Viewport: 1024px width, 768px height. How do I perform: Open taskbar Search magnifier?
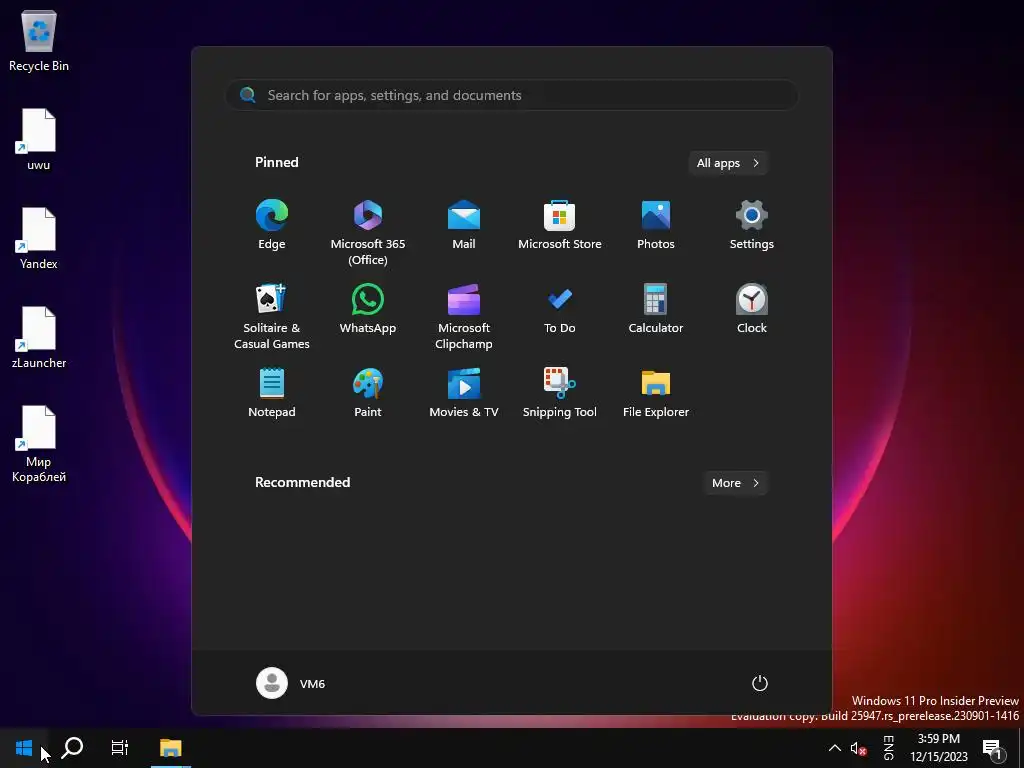coord(72,748)
